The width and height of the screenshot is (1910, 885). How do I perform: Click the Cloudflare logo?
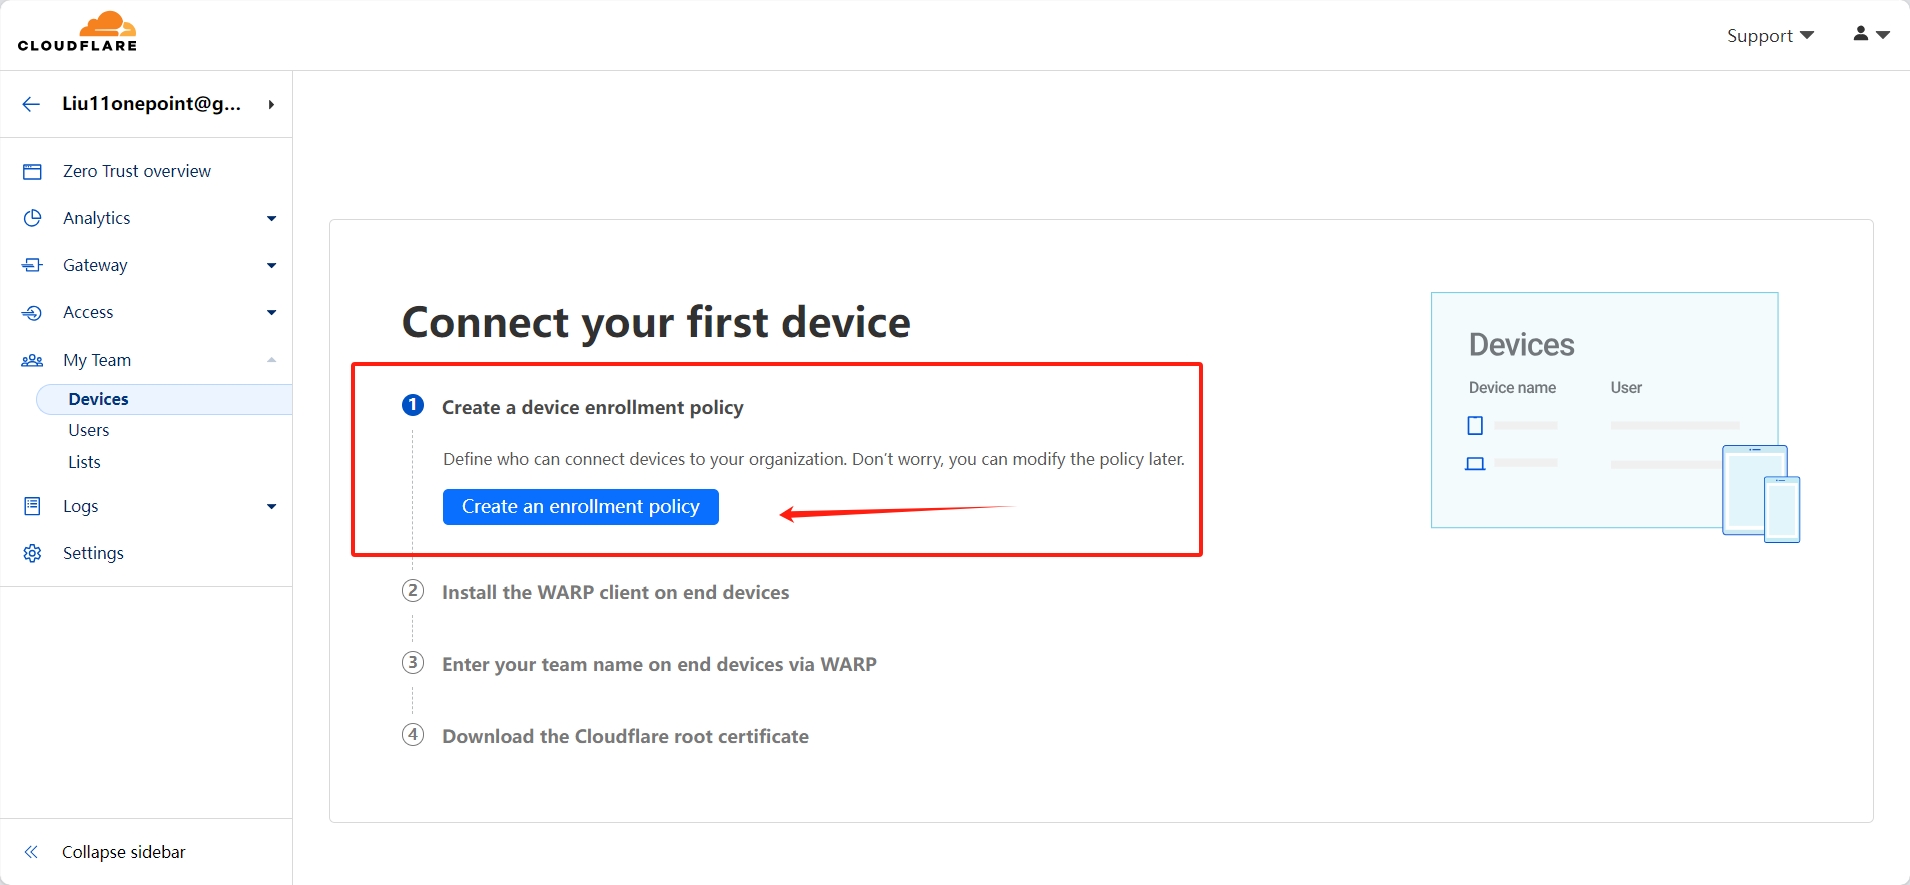tap(77, 32)
